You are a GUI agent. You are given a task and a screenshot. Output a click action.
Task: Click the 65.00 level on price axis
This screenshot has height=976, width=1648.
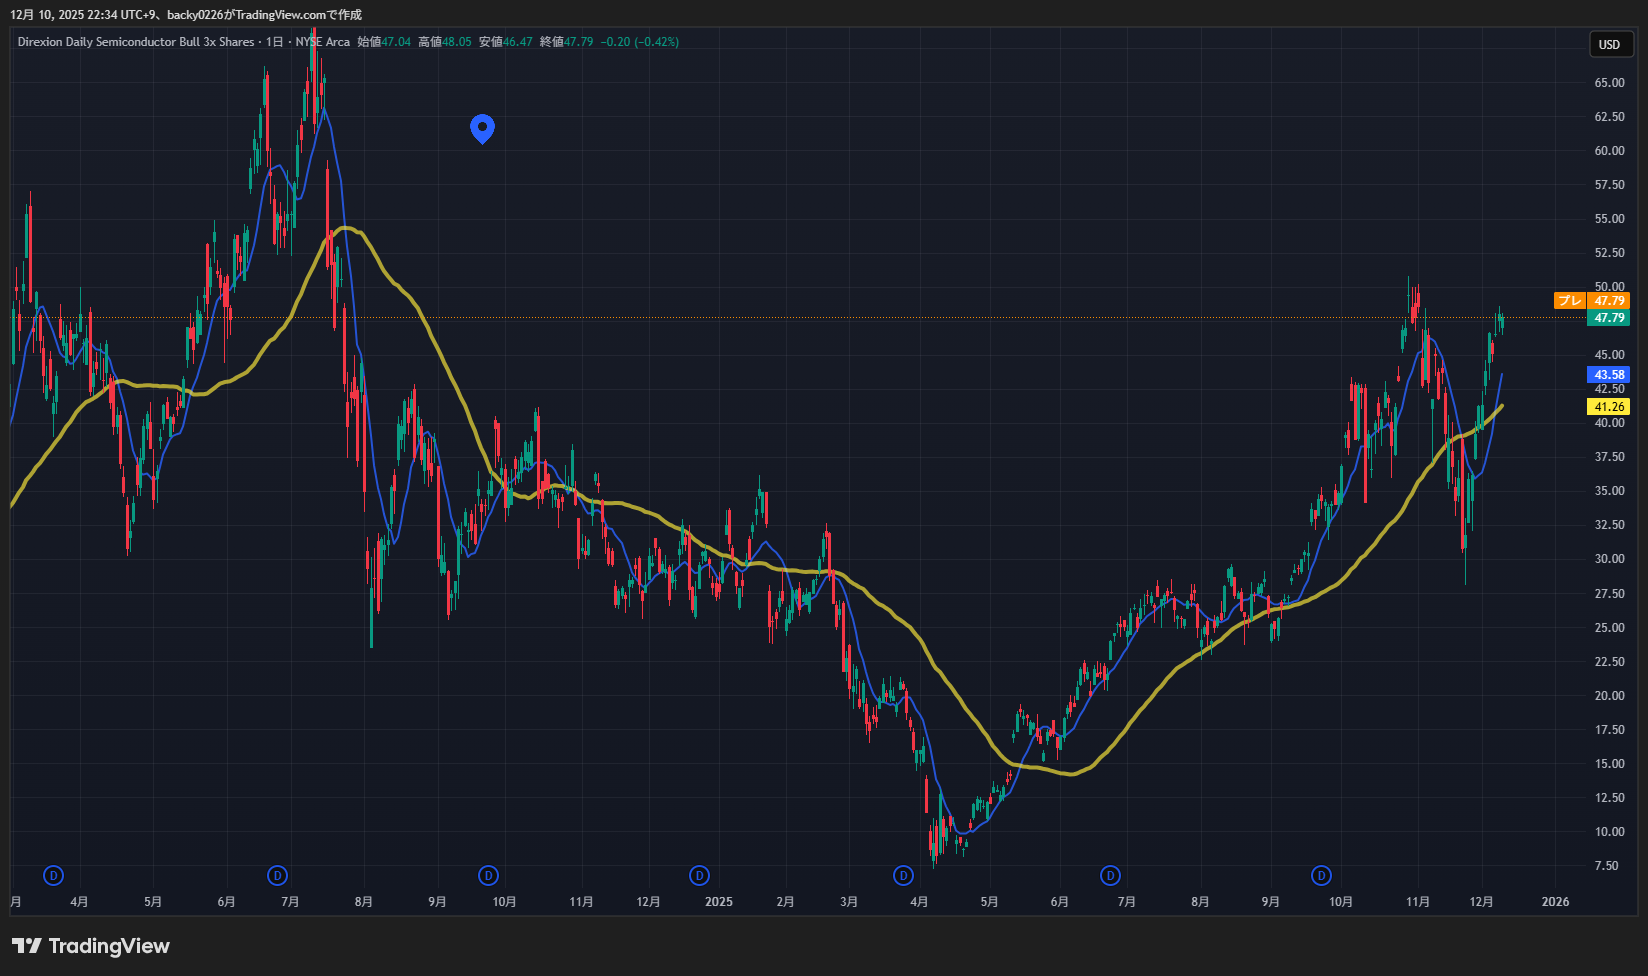1609,83
